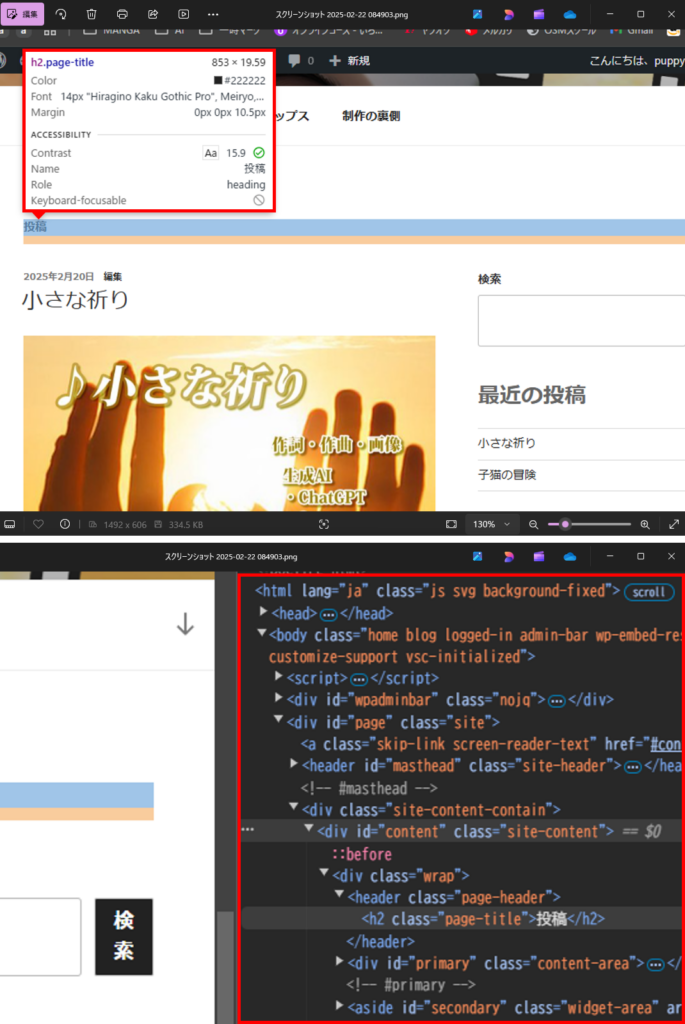This screenshot has width=685, height=1024.
Task: Click the empty search field under 検索 label
Action: 581,321
